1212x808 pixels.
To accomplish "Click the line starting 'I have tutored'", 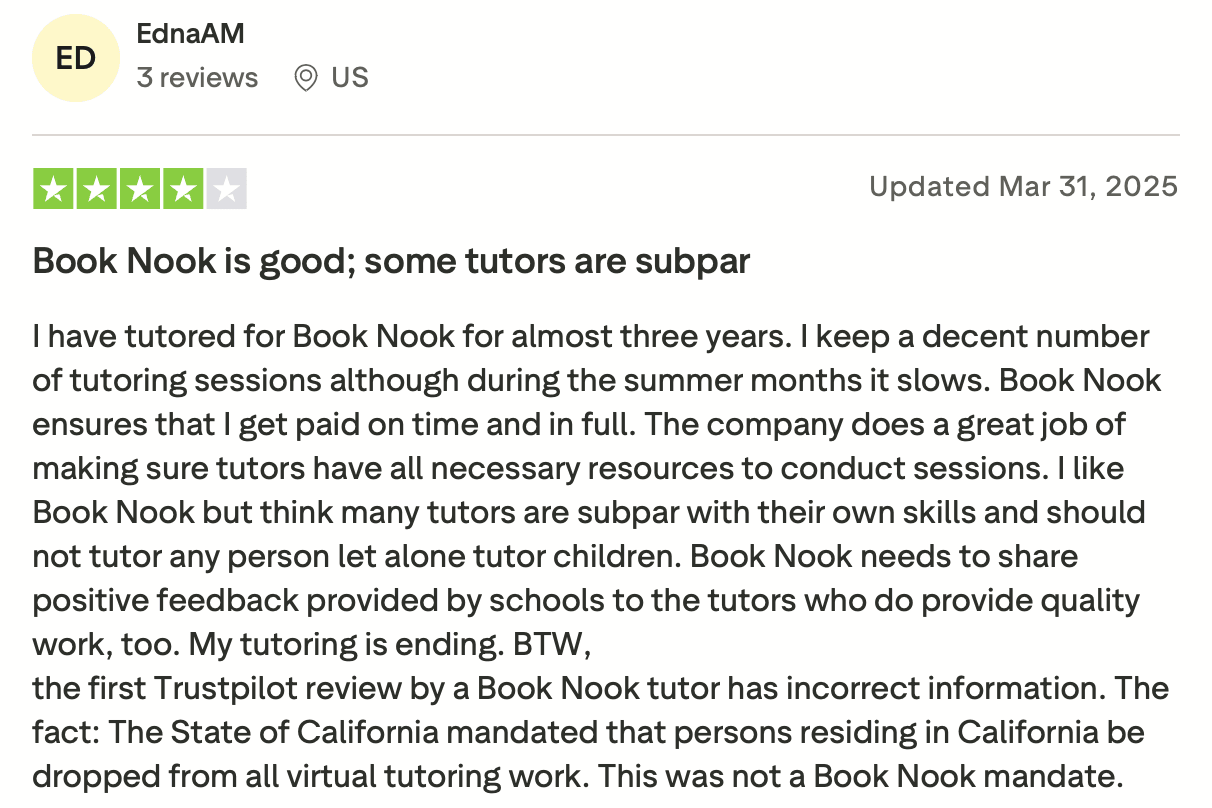I will pos(591,336).
